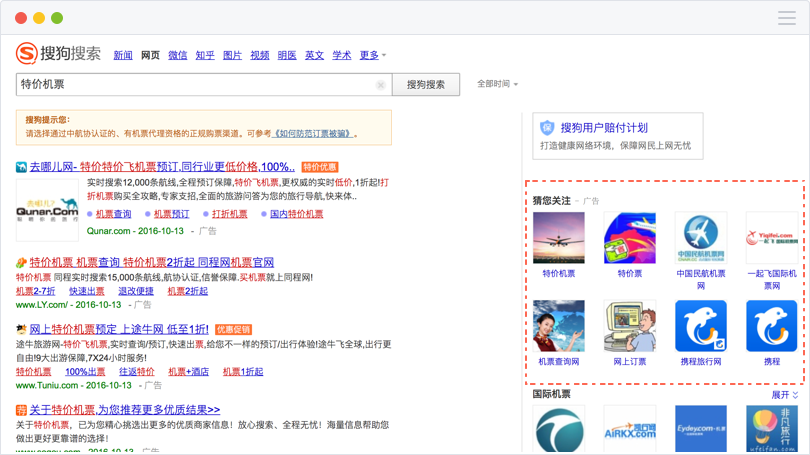Open the 网上特价机票预定 上途牛网 result

(119, 328)
